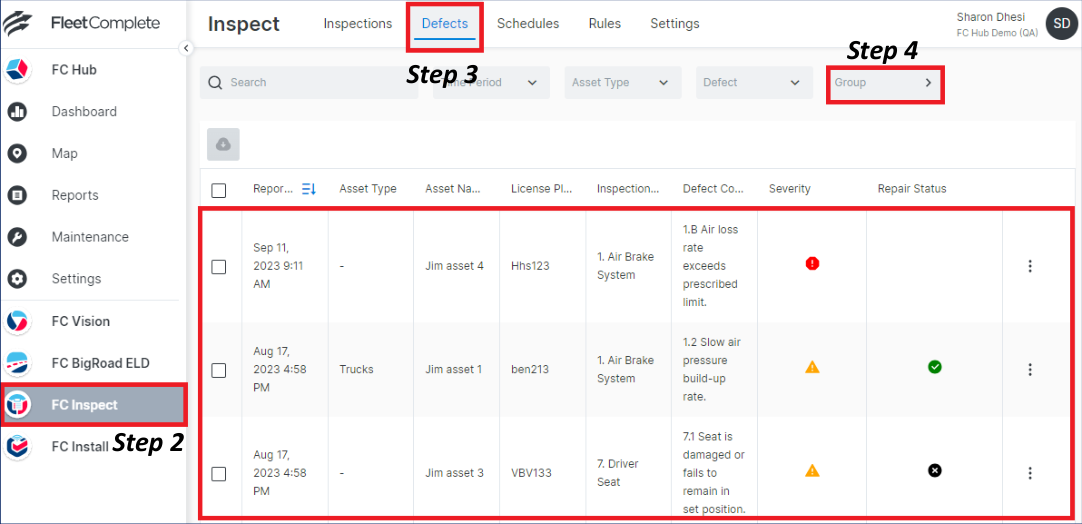Check the Sep 11, 2023 defect row
This screenshot has width=1082, height=524.
tap(219, 266)
